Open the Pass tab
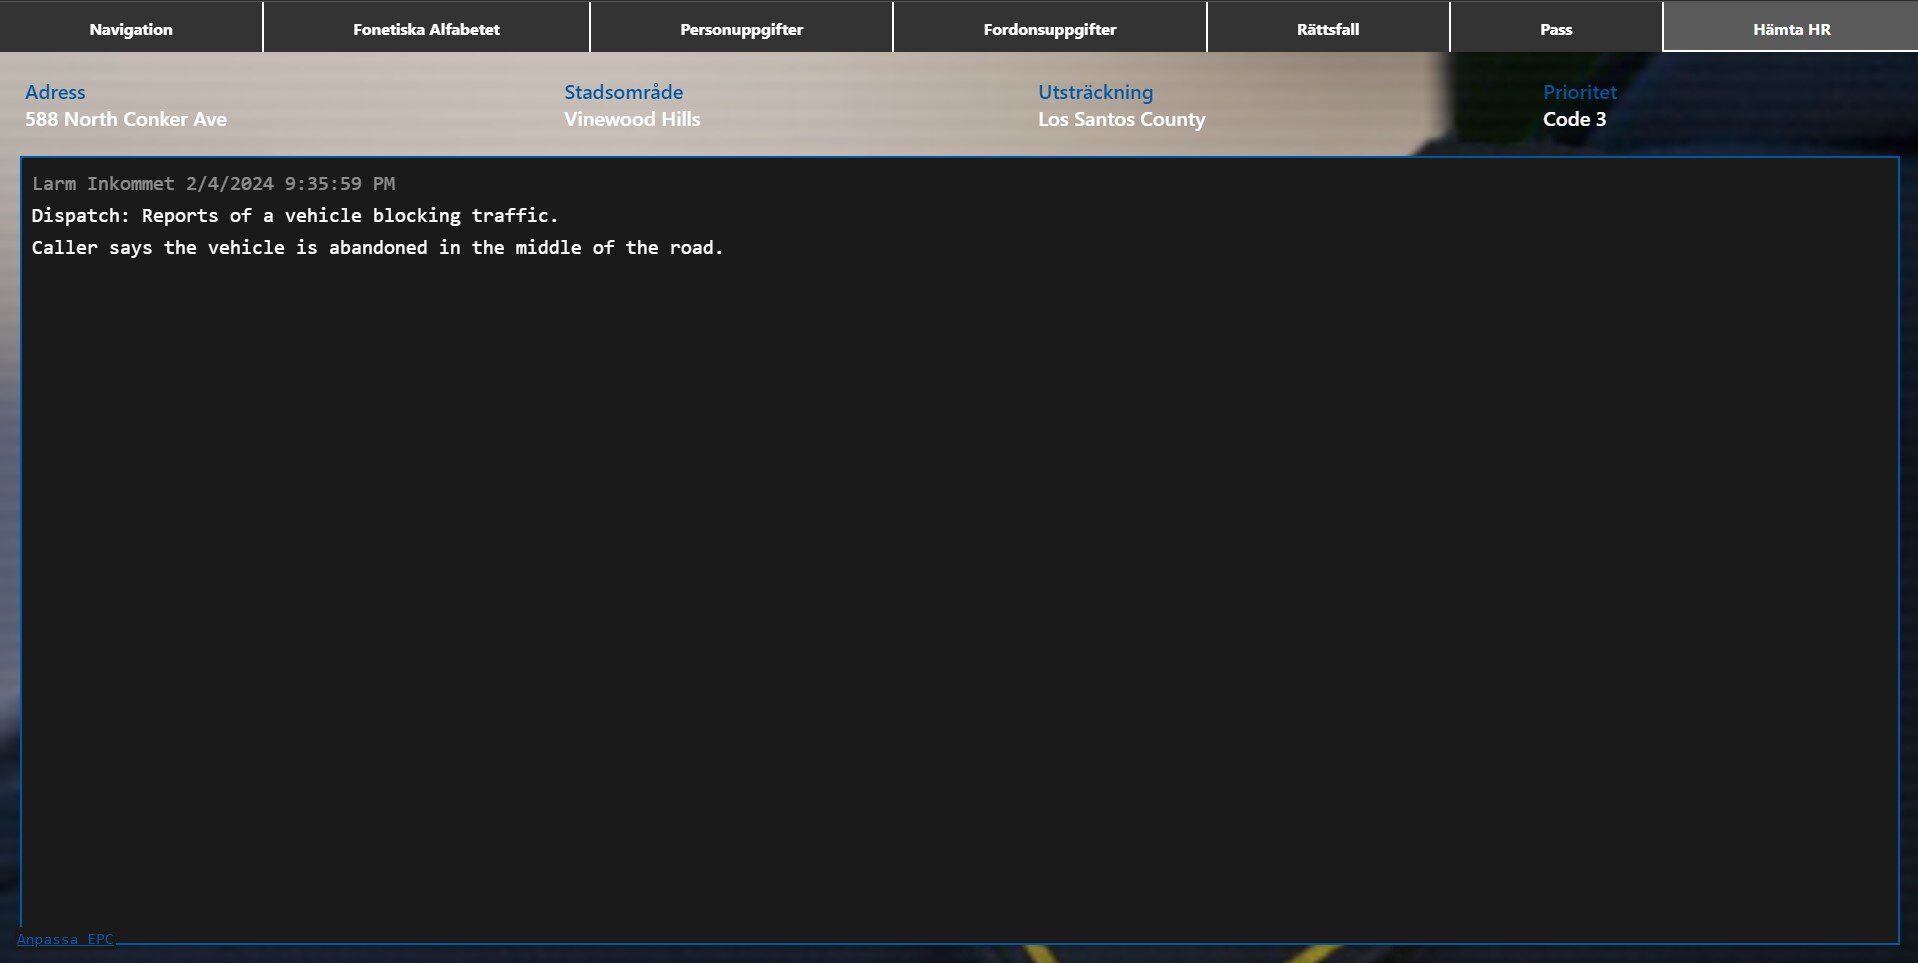1918x963 pixels. point(1555,29)
